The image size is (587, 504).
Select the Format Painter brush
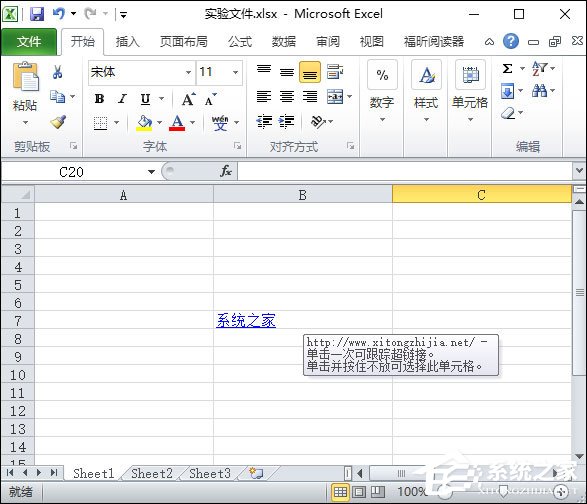[58, 121]
